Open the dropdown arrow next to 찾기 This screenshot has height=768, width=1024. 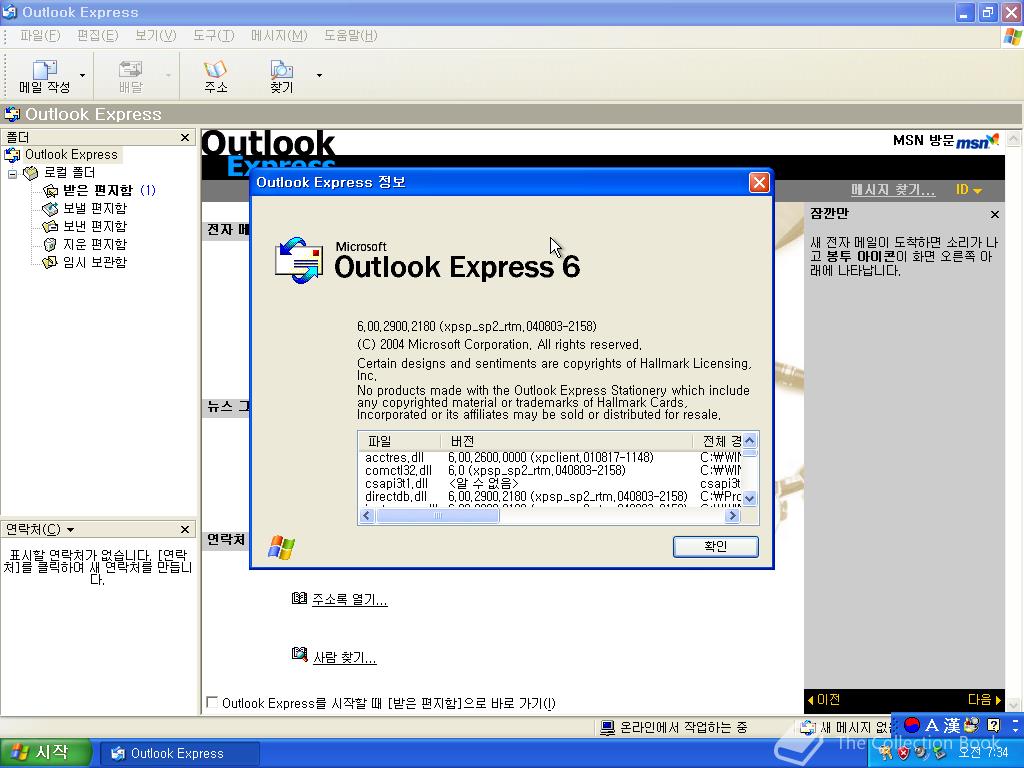point(319,76)
